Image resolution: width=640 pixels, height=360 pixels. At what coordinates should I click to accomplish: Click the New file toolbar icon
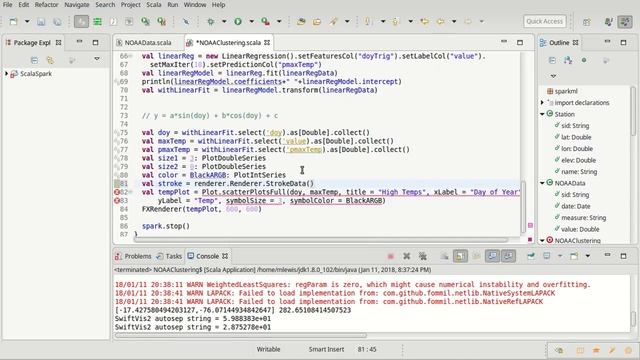coord(13,22)
